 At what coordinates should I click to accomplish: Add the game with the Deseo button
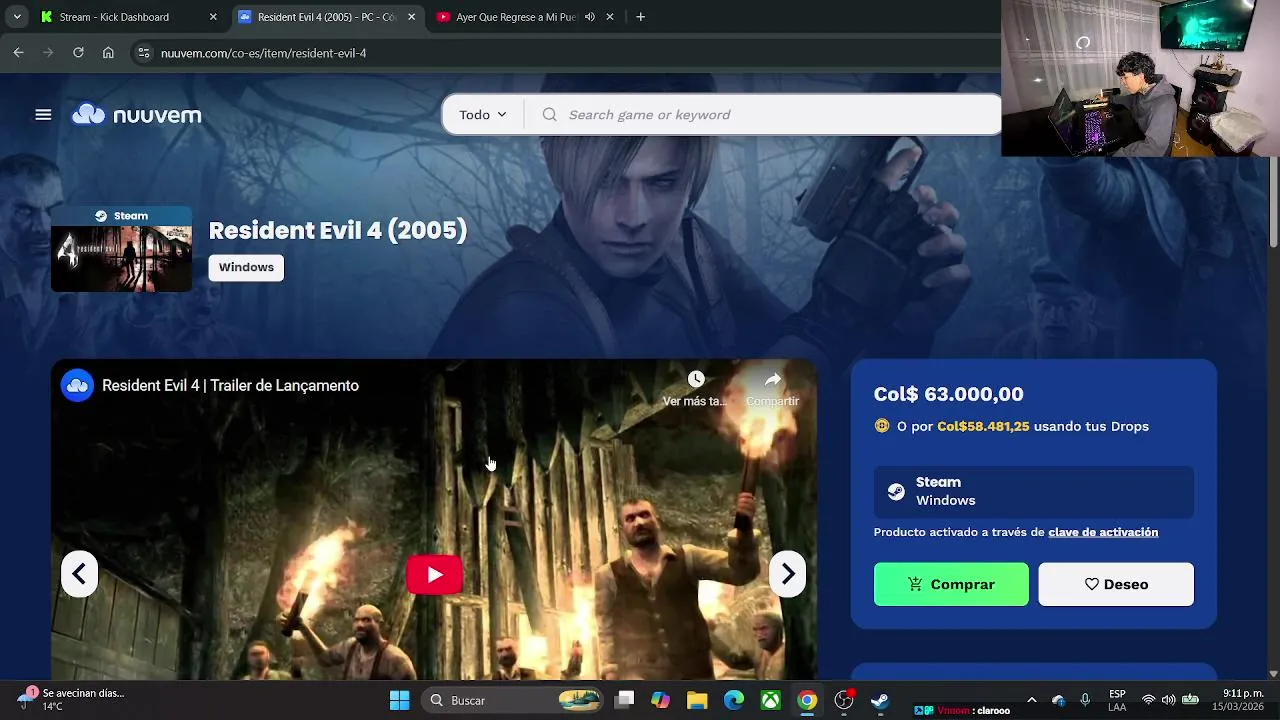[1116, 584]
